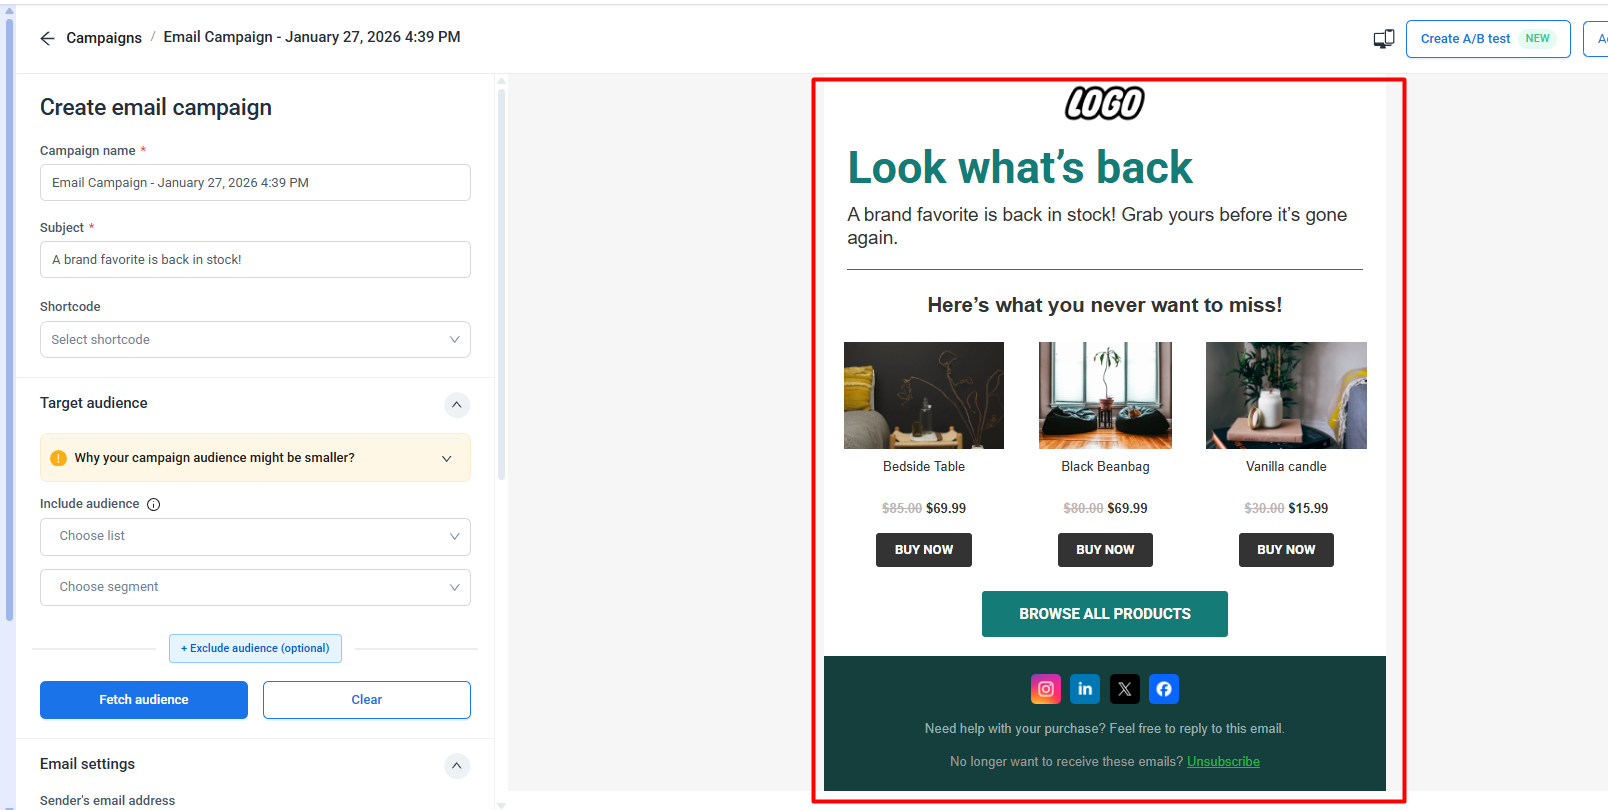Click the Facebook icon in email footer
The height and width of the screenshot is (810, 1608).
tap(1164, 689)
